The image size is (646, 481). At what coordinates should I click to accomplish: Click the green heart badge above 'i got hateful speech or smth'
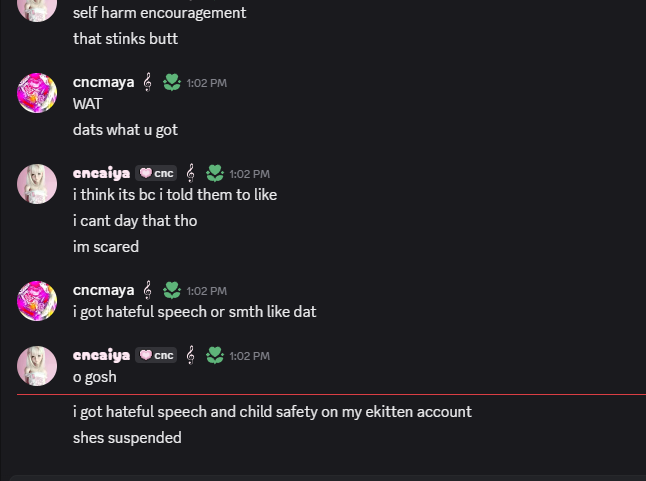click(172, 290)
